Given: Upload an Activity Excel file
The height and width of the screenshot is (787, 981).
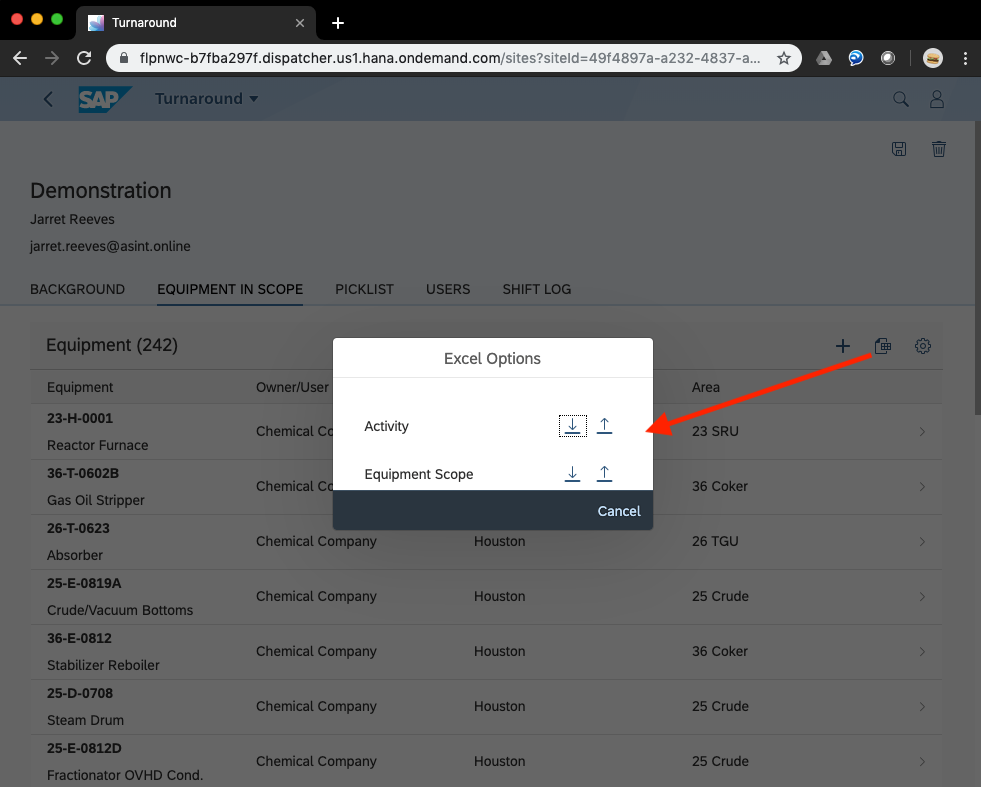Looking at the screenshot, I should click(x=604, y=426).
